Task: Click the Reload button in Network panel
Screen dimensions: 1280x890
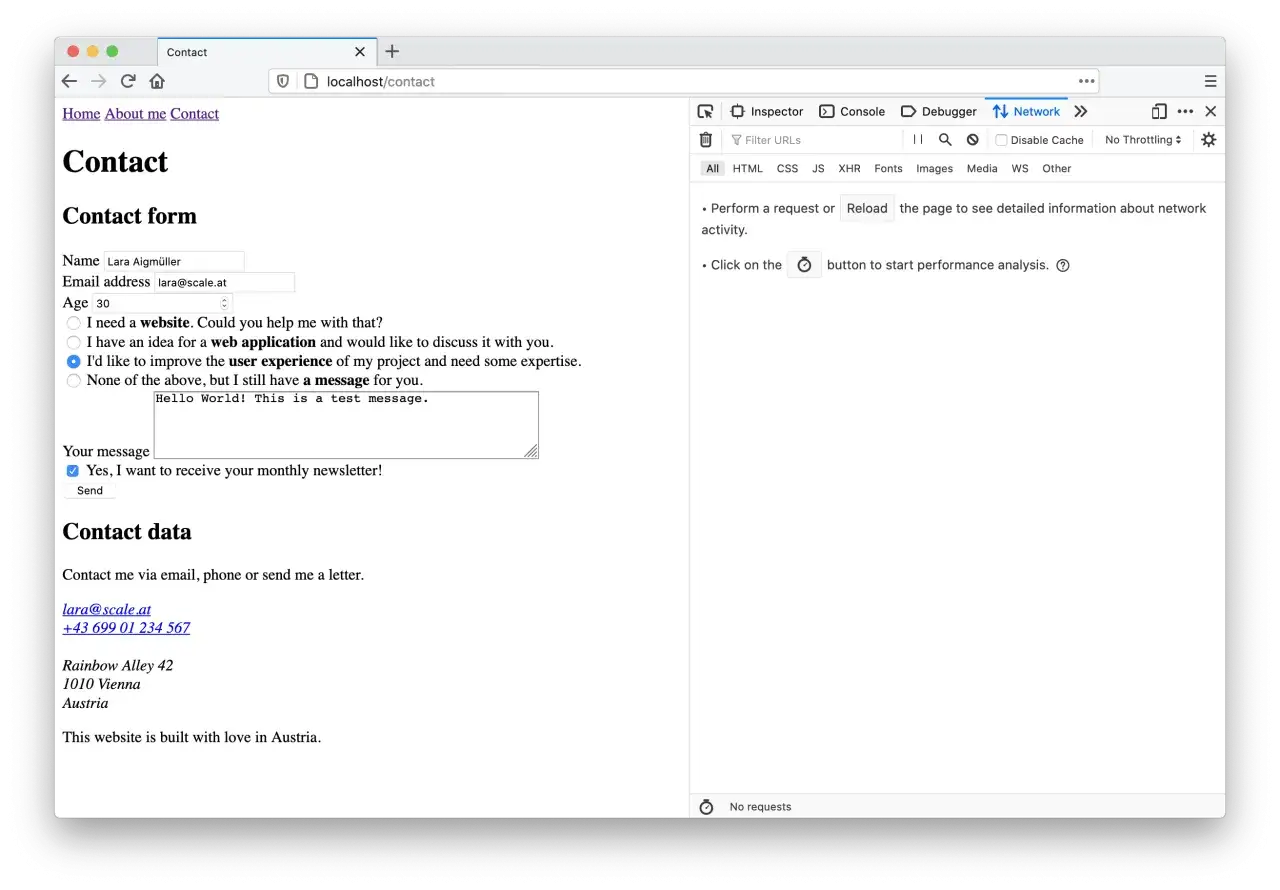Action: point(867,209)
